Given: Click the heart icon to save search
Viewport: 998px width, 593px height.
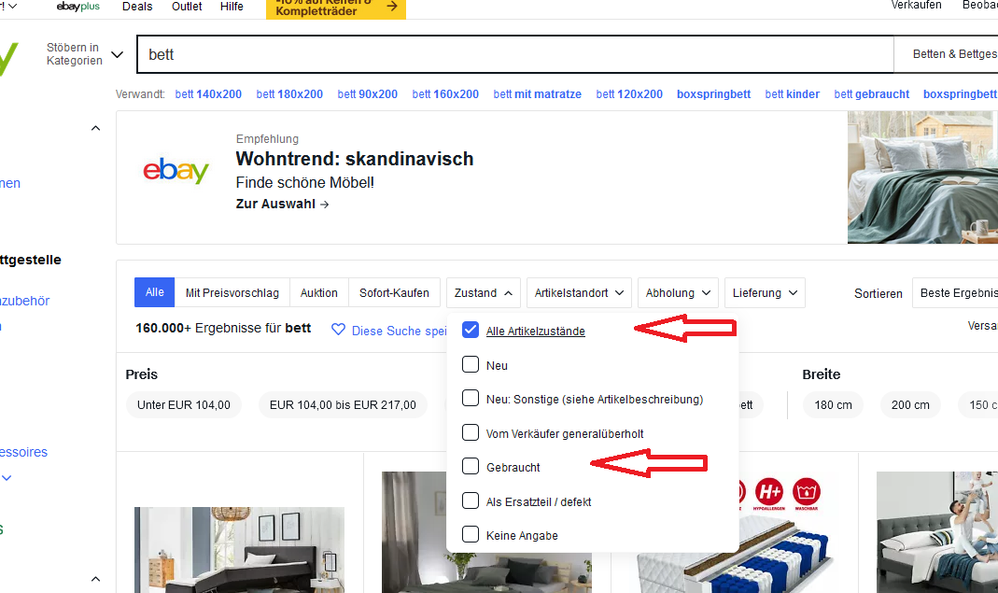Looking at the screenshot, I should tap(338, 330).
